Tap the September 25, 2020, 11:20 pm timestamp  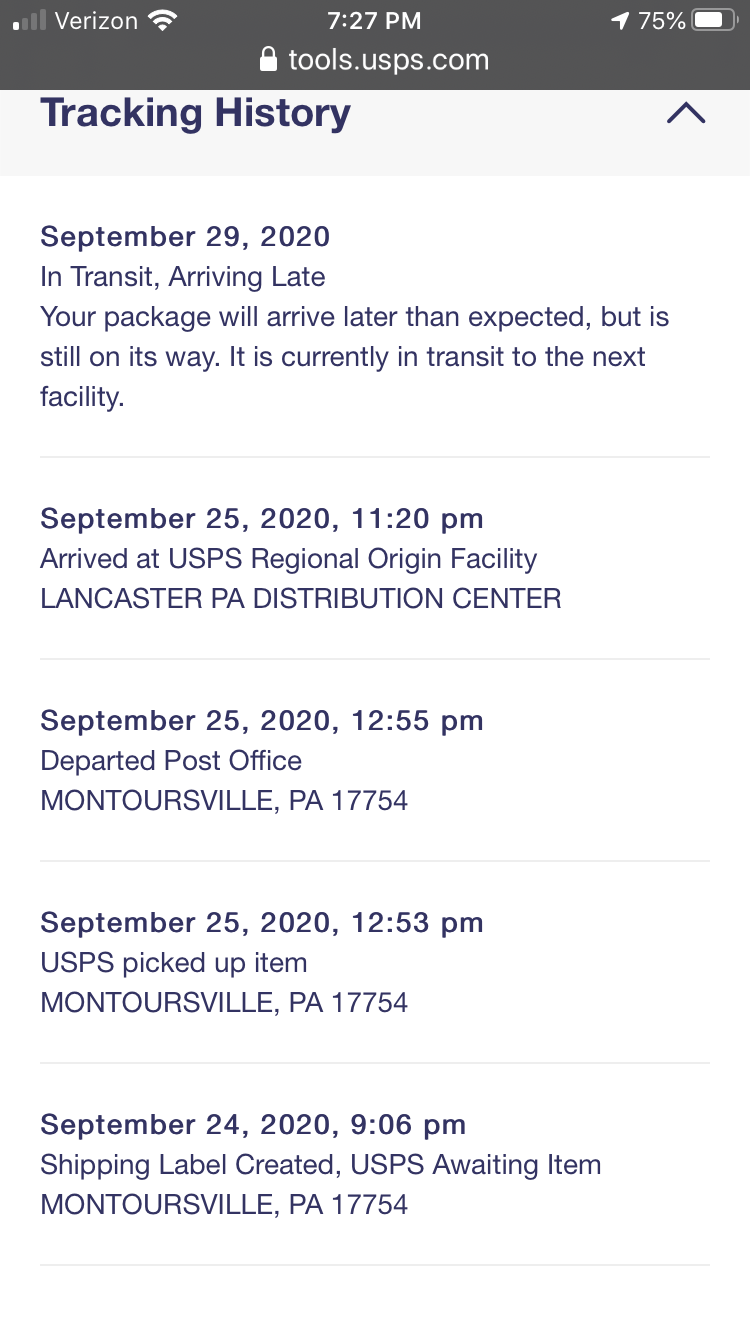pos(262,519)
